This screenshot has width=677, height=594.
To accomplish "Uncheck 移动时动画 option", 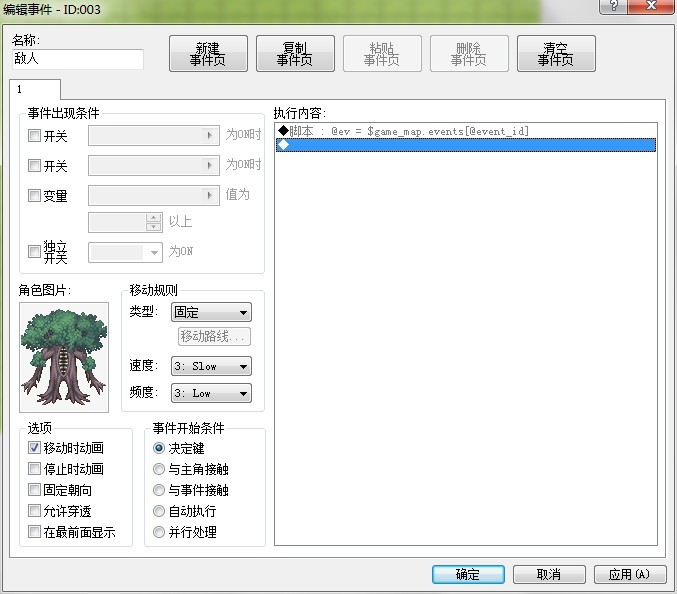I will point(34,448).
